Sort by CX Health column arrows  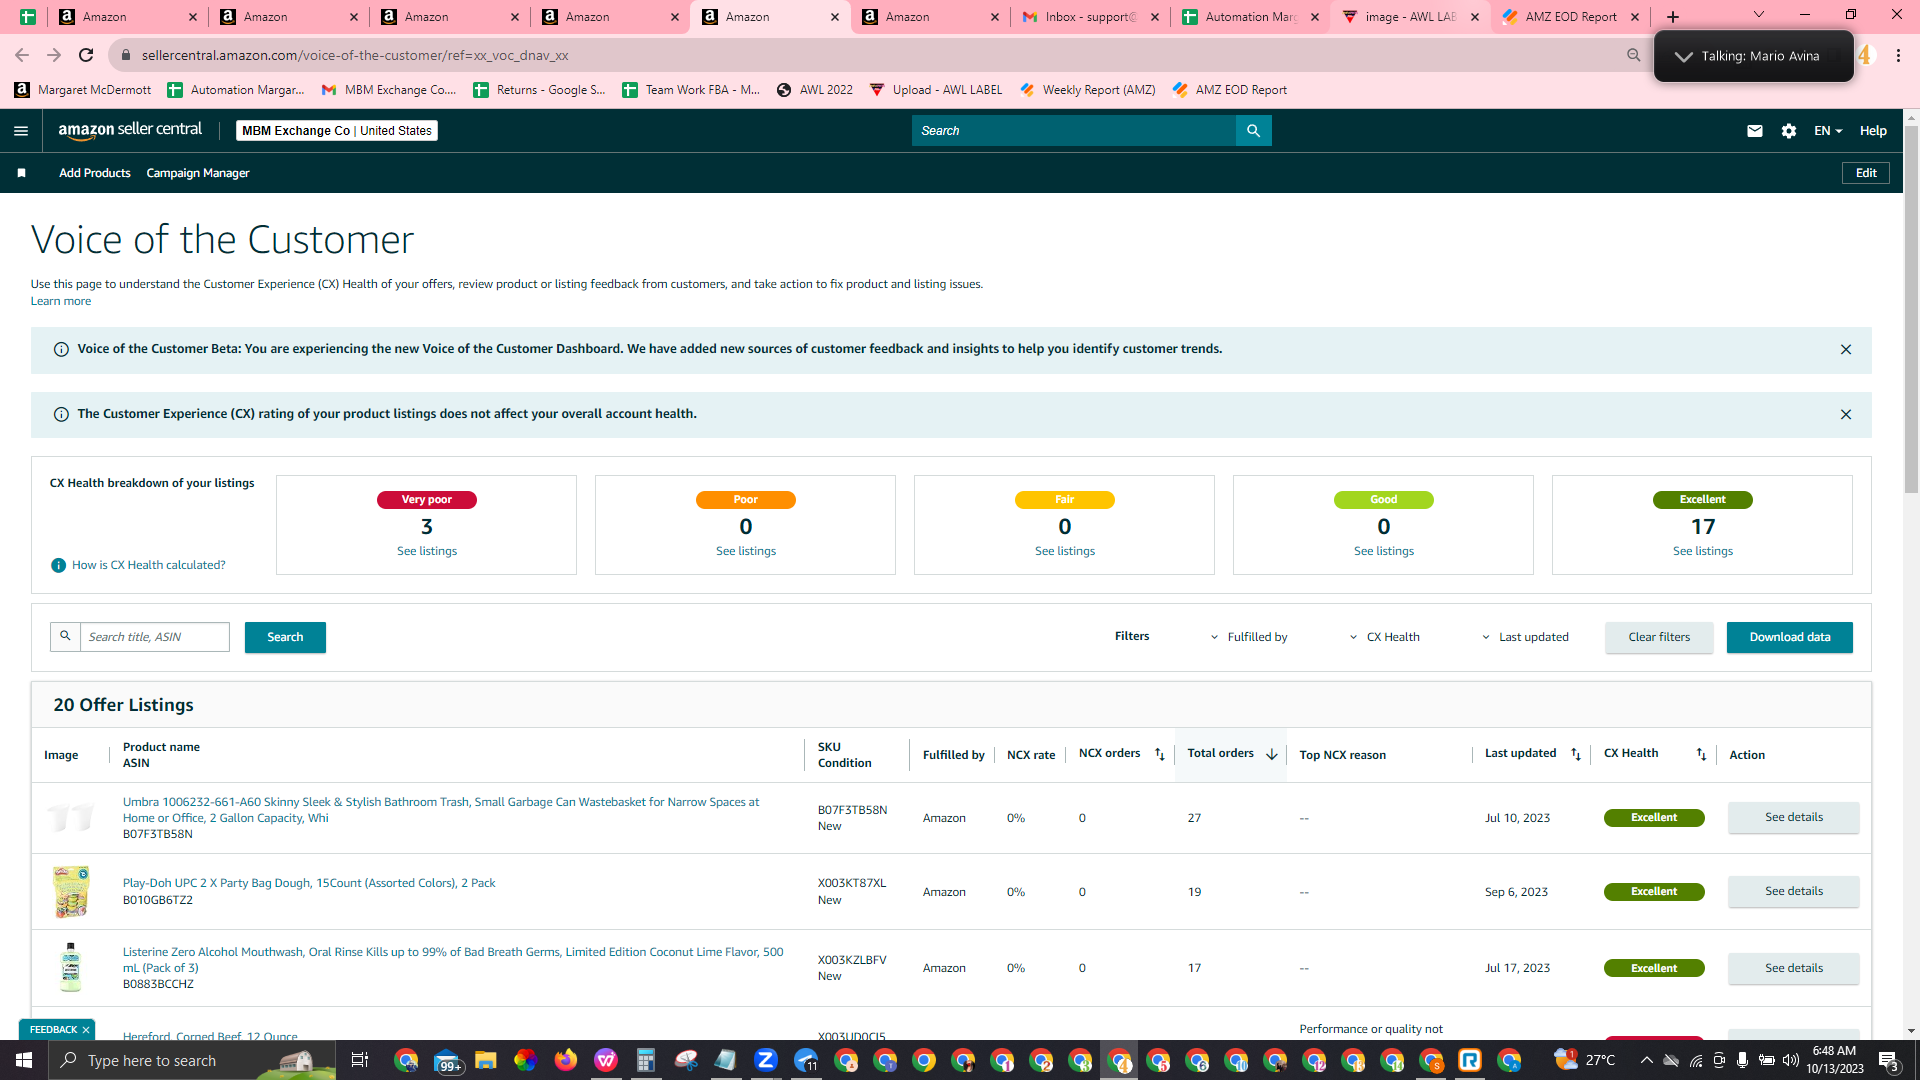tap(1701, 754)
